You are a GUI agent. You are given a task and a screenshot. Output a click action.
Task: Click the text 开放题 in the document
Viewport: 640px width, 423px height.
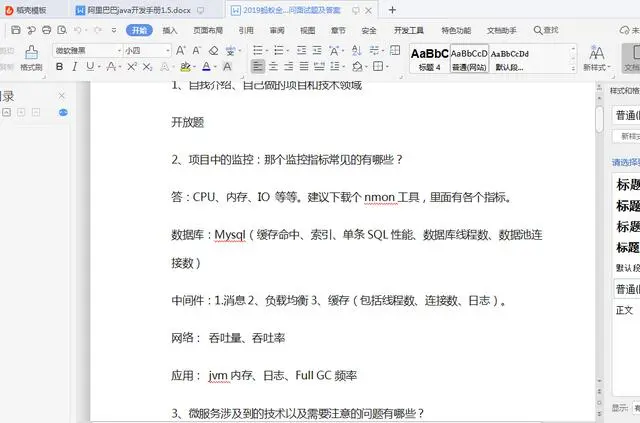click(x=187, y=122)
